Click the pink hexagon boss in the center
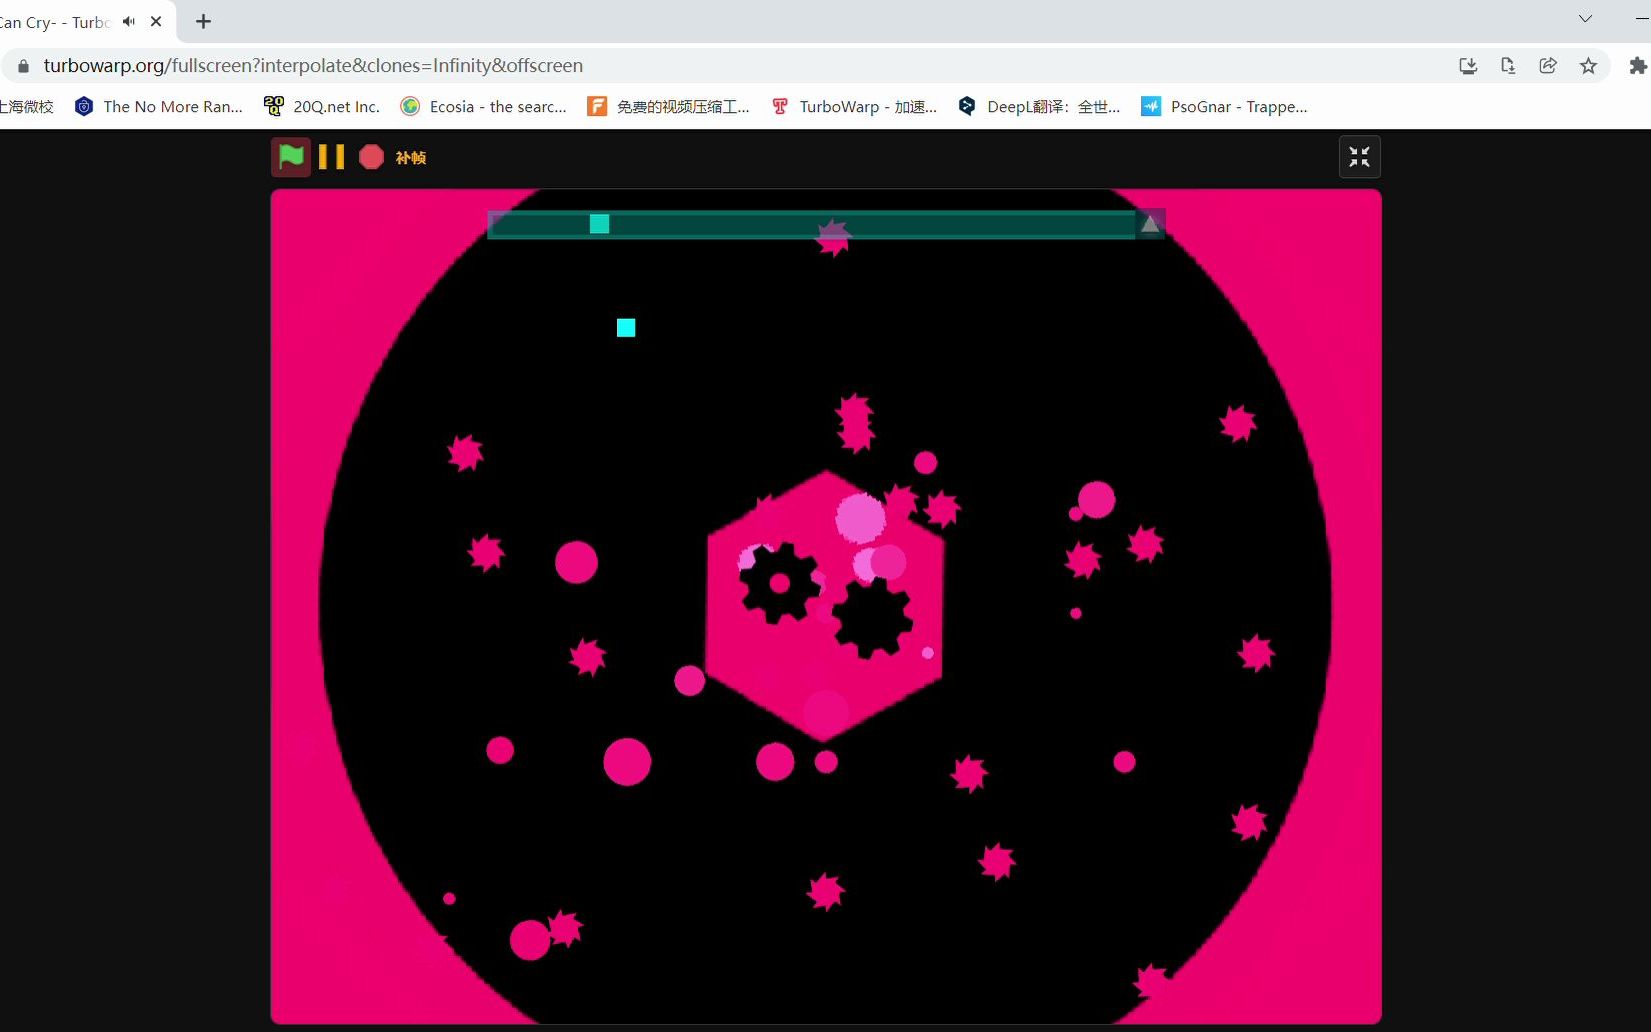Viewport: 1651px width, 1032px height. pos(824,606)
